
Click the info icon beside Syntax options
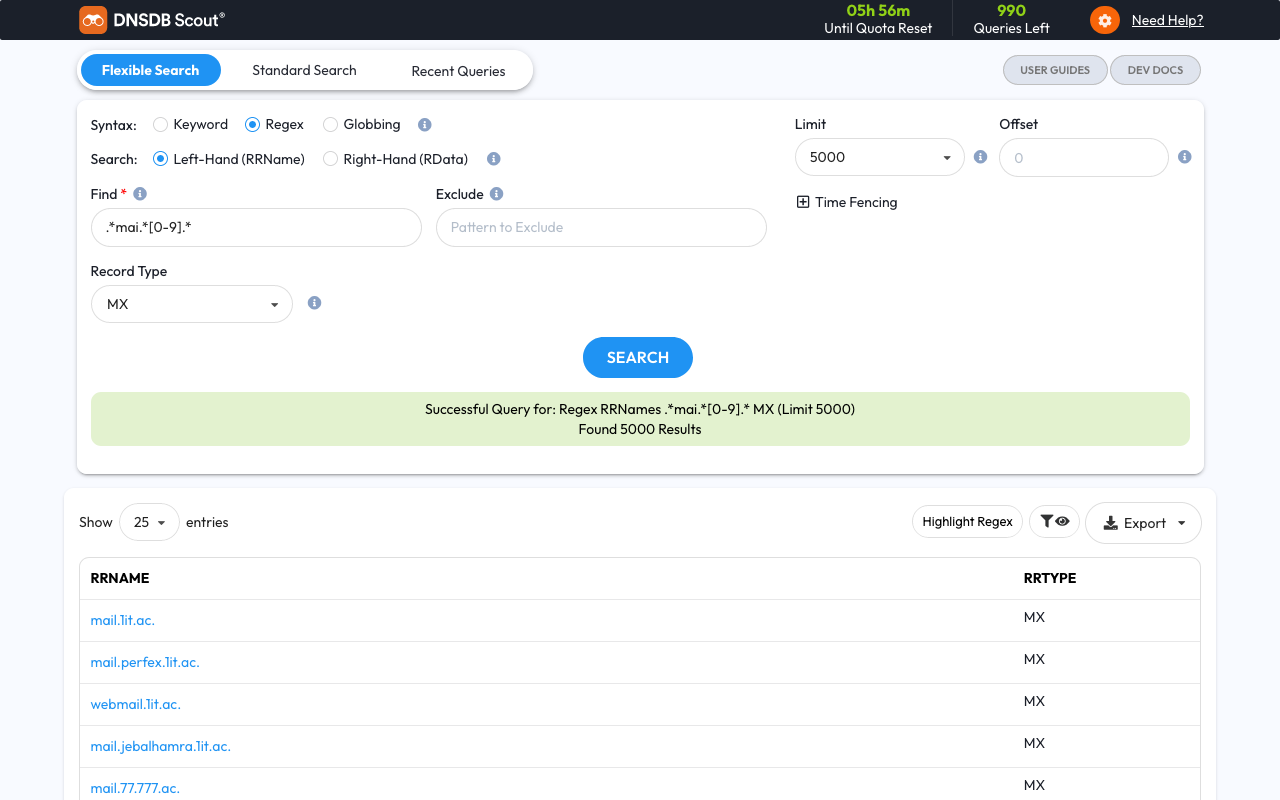point(424,125)
